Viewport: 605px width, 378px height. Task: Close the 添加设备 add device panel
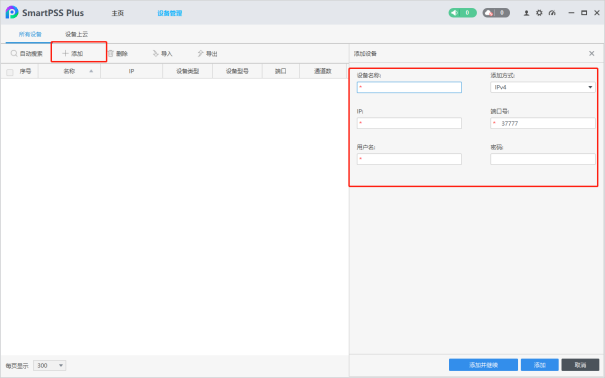click(591, 54)
